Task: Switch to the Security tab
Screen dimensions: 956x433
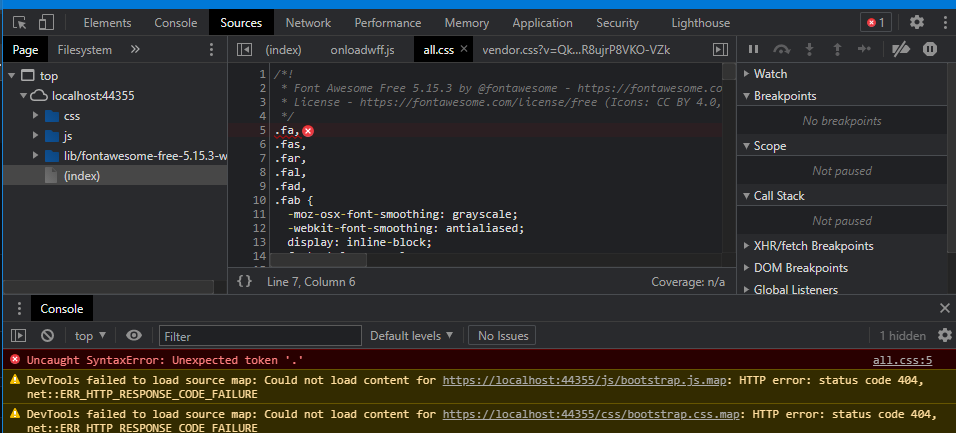Action: (617, 23)
